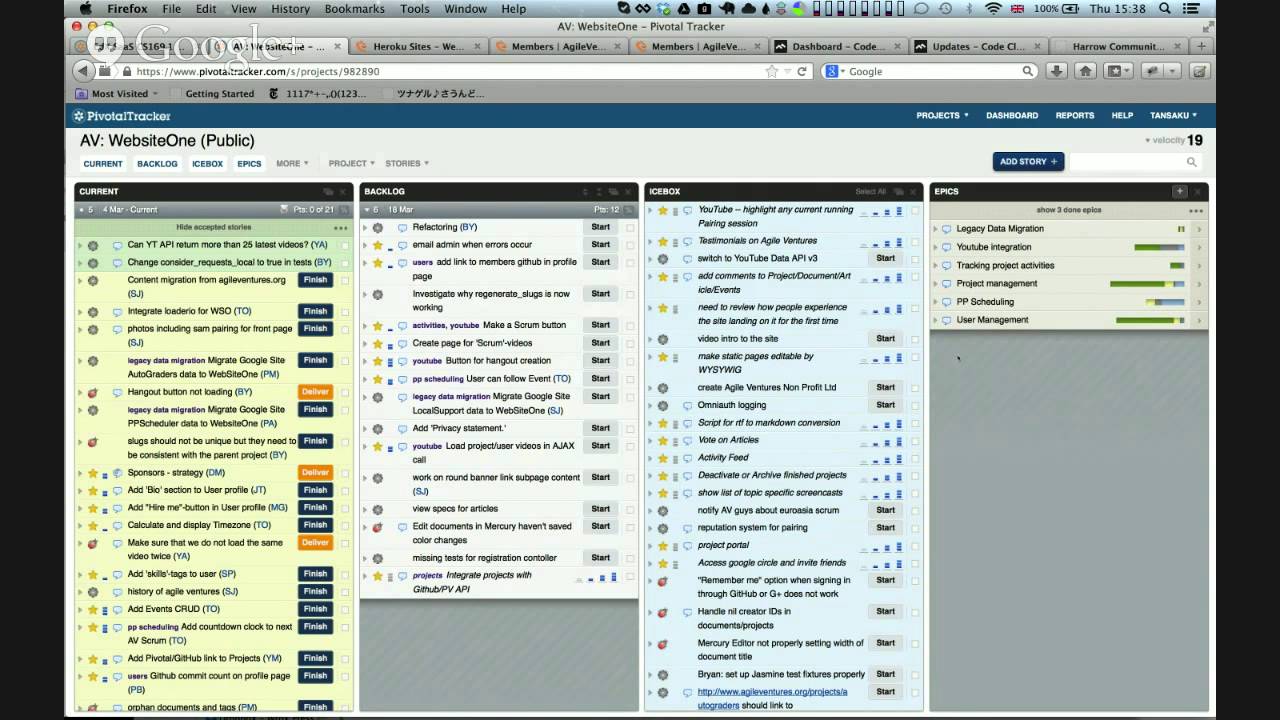1280x720 pixels.
Task: Click 'show 3 done epics' link
Action: coord(1069,210)
